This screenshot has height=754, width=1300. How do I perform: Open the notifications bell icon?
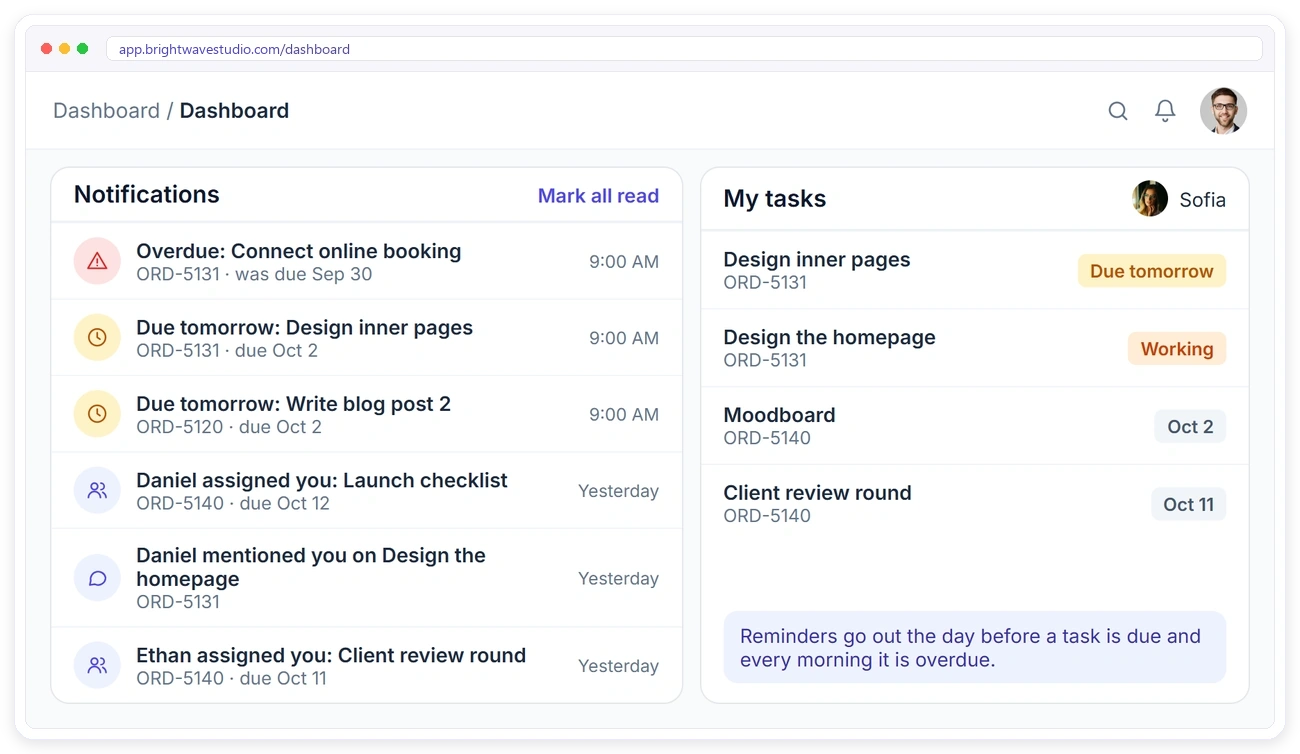(x=1165, y=111)
